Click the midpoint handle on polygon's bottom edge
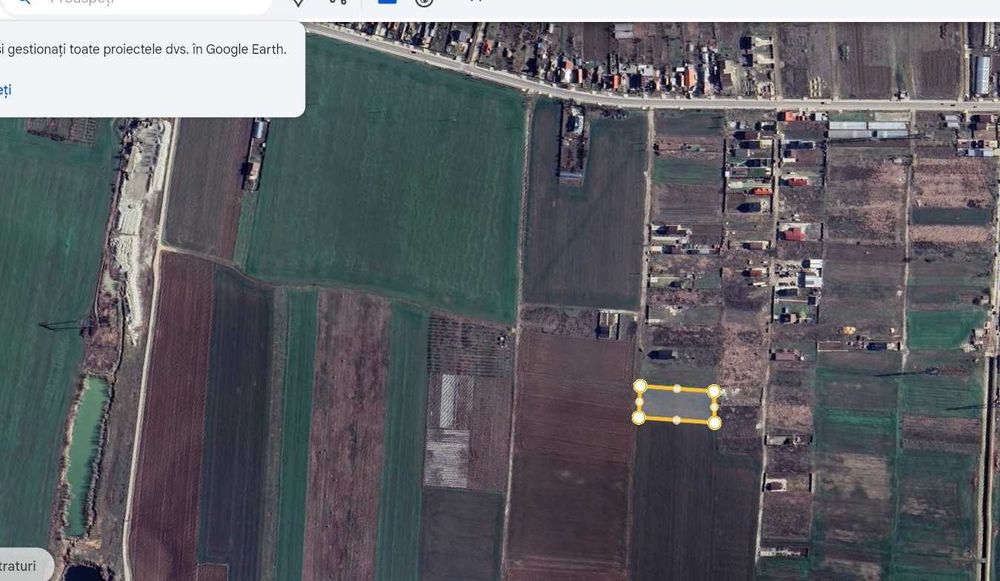The image size is (1000, 581). pos(676,420)
